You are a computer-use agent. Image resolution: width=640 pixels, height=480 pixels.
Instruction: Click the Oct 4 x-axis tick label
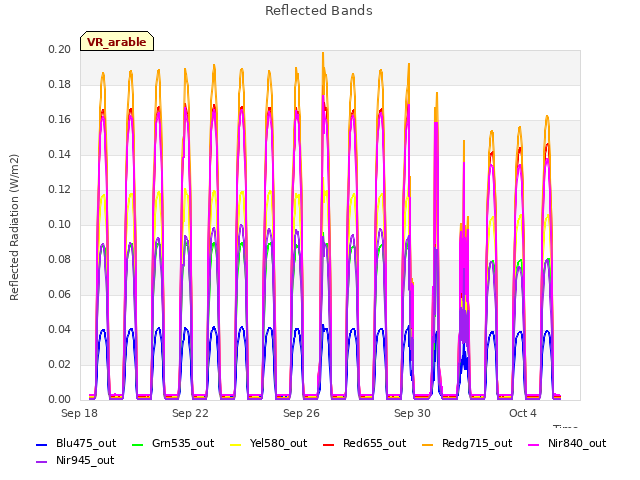click(522, 413)
